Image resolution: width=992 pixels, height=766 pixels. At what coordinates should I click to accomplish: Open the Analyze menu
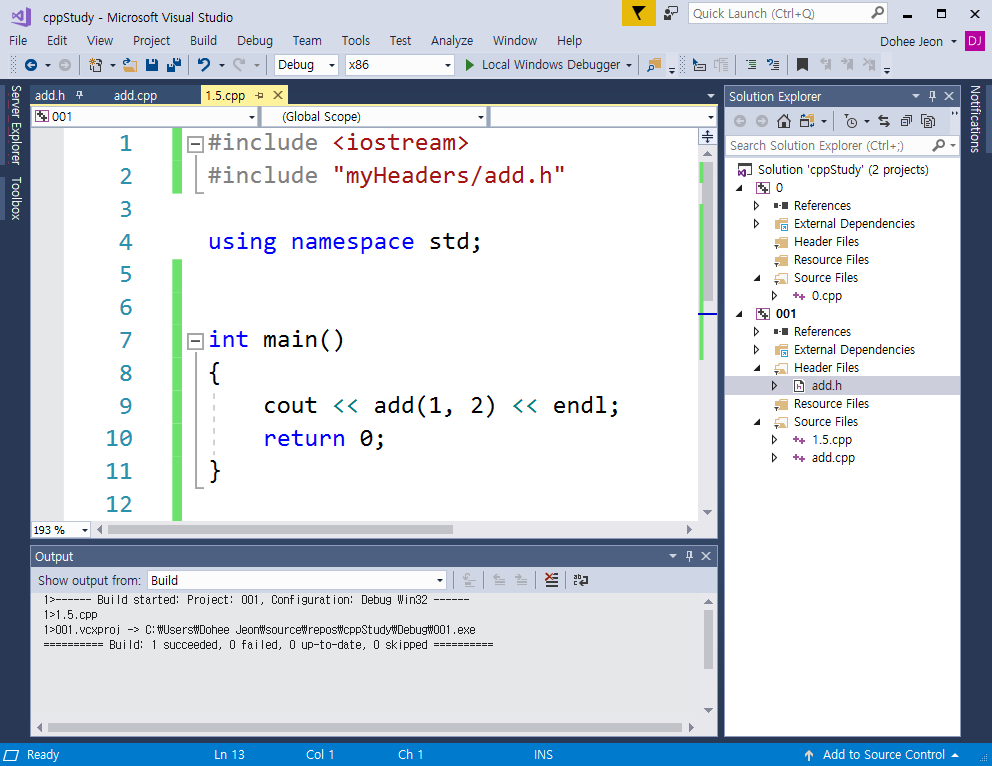(452, 40)
